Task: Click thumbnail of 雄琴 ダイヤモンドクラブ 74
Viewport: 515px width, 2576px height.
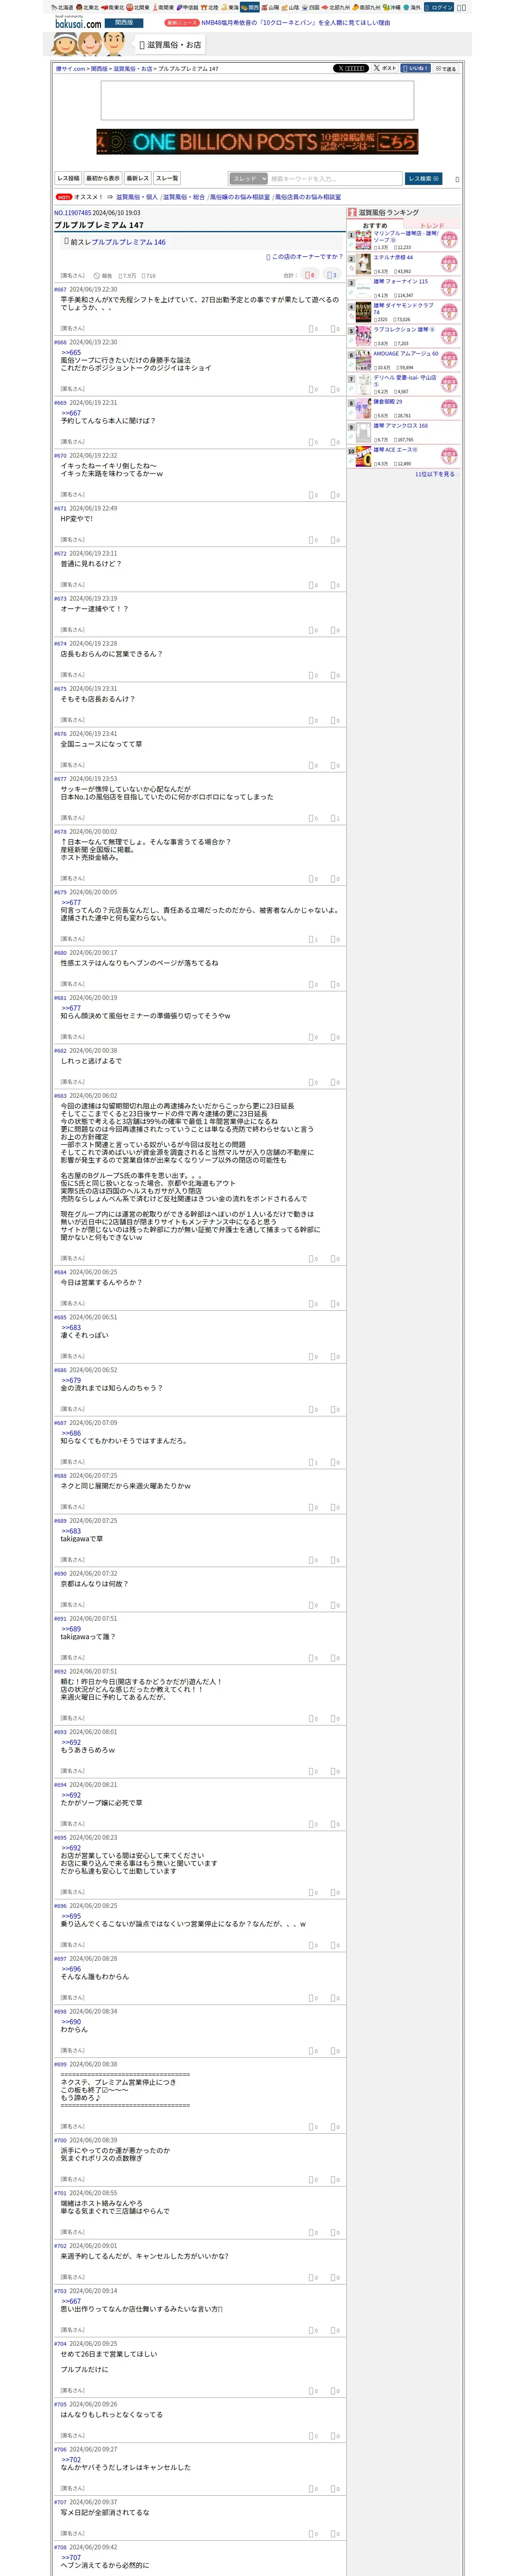Action: 364,312
